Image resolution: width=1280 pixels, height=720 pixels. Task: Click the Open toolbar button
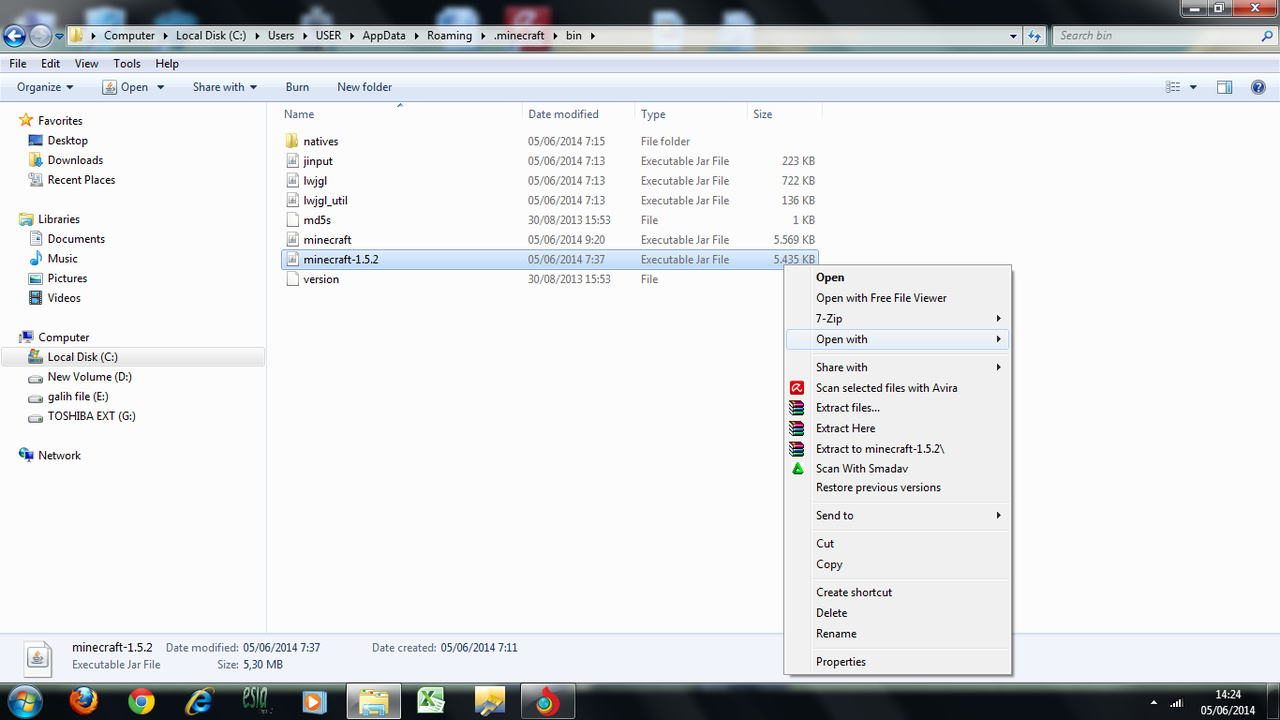pyautogui.click(x=125, y=87)
